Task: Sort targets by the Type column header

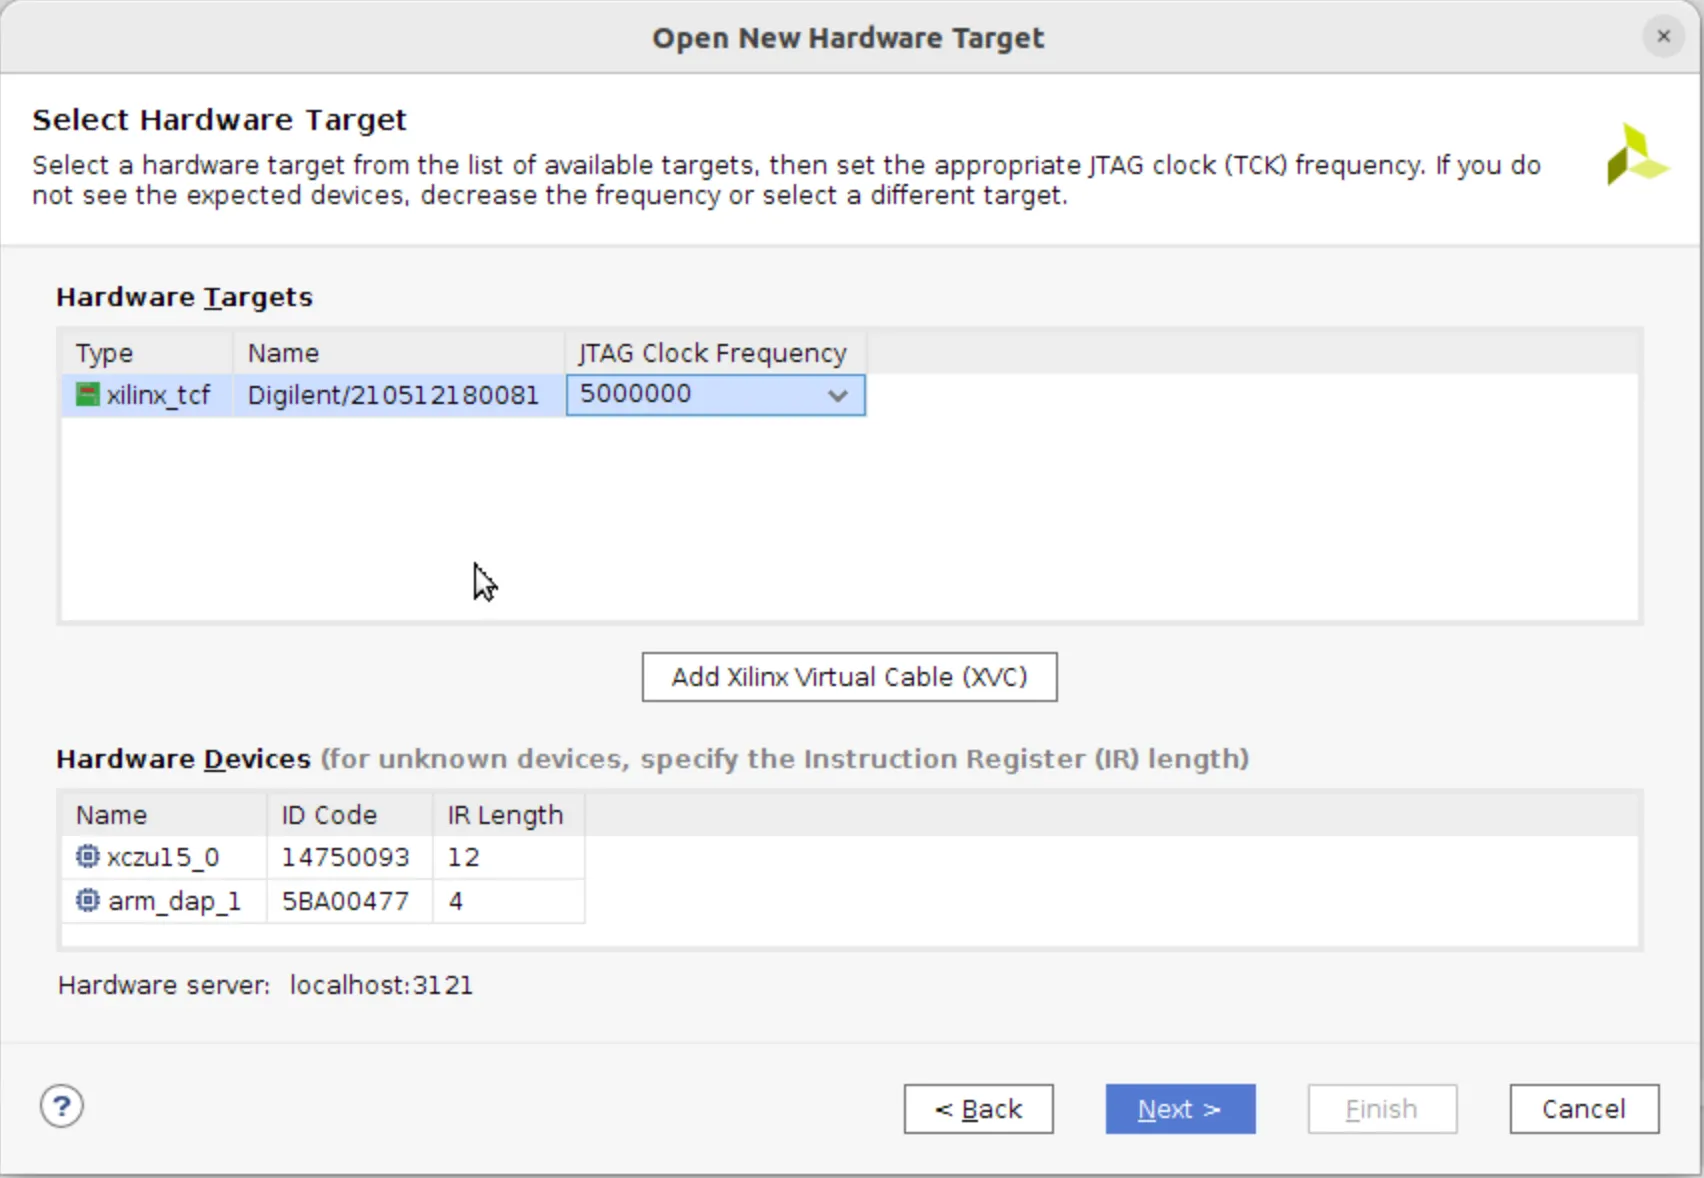Action: (x=146, y=353)
